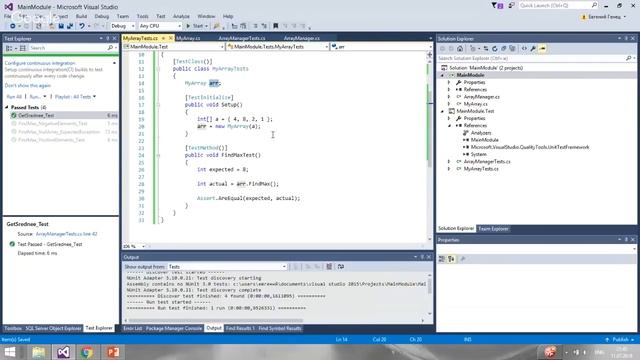The height and width of the screenshot is (360, 640).
Task: Collapse the Passed Tests group
Action: pos(7,107)
